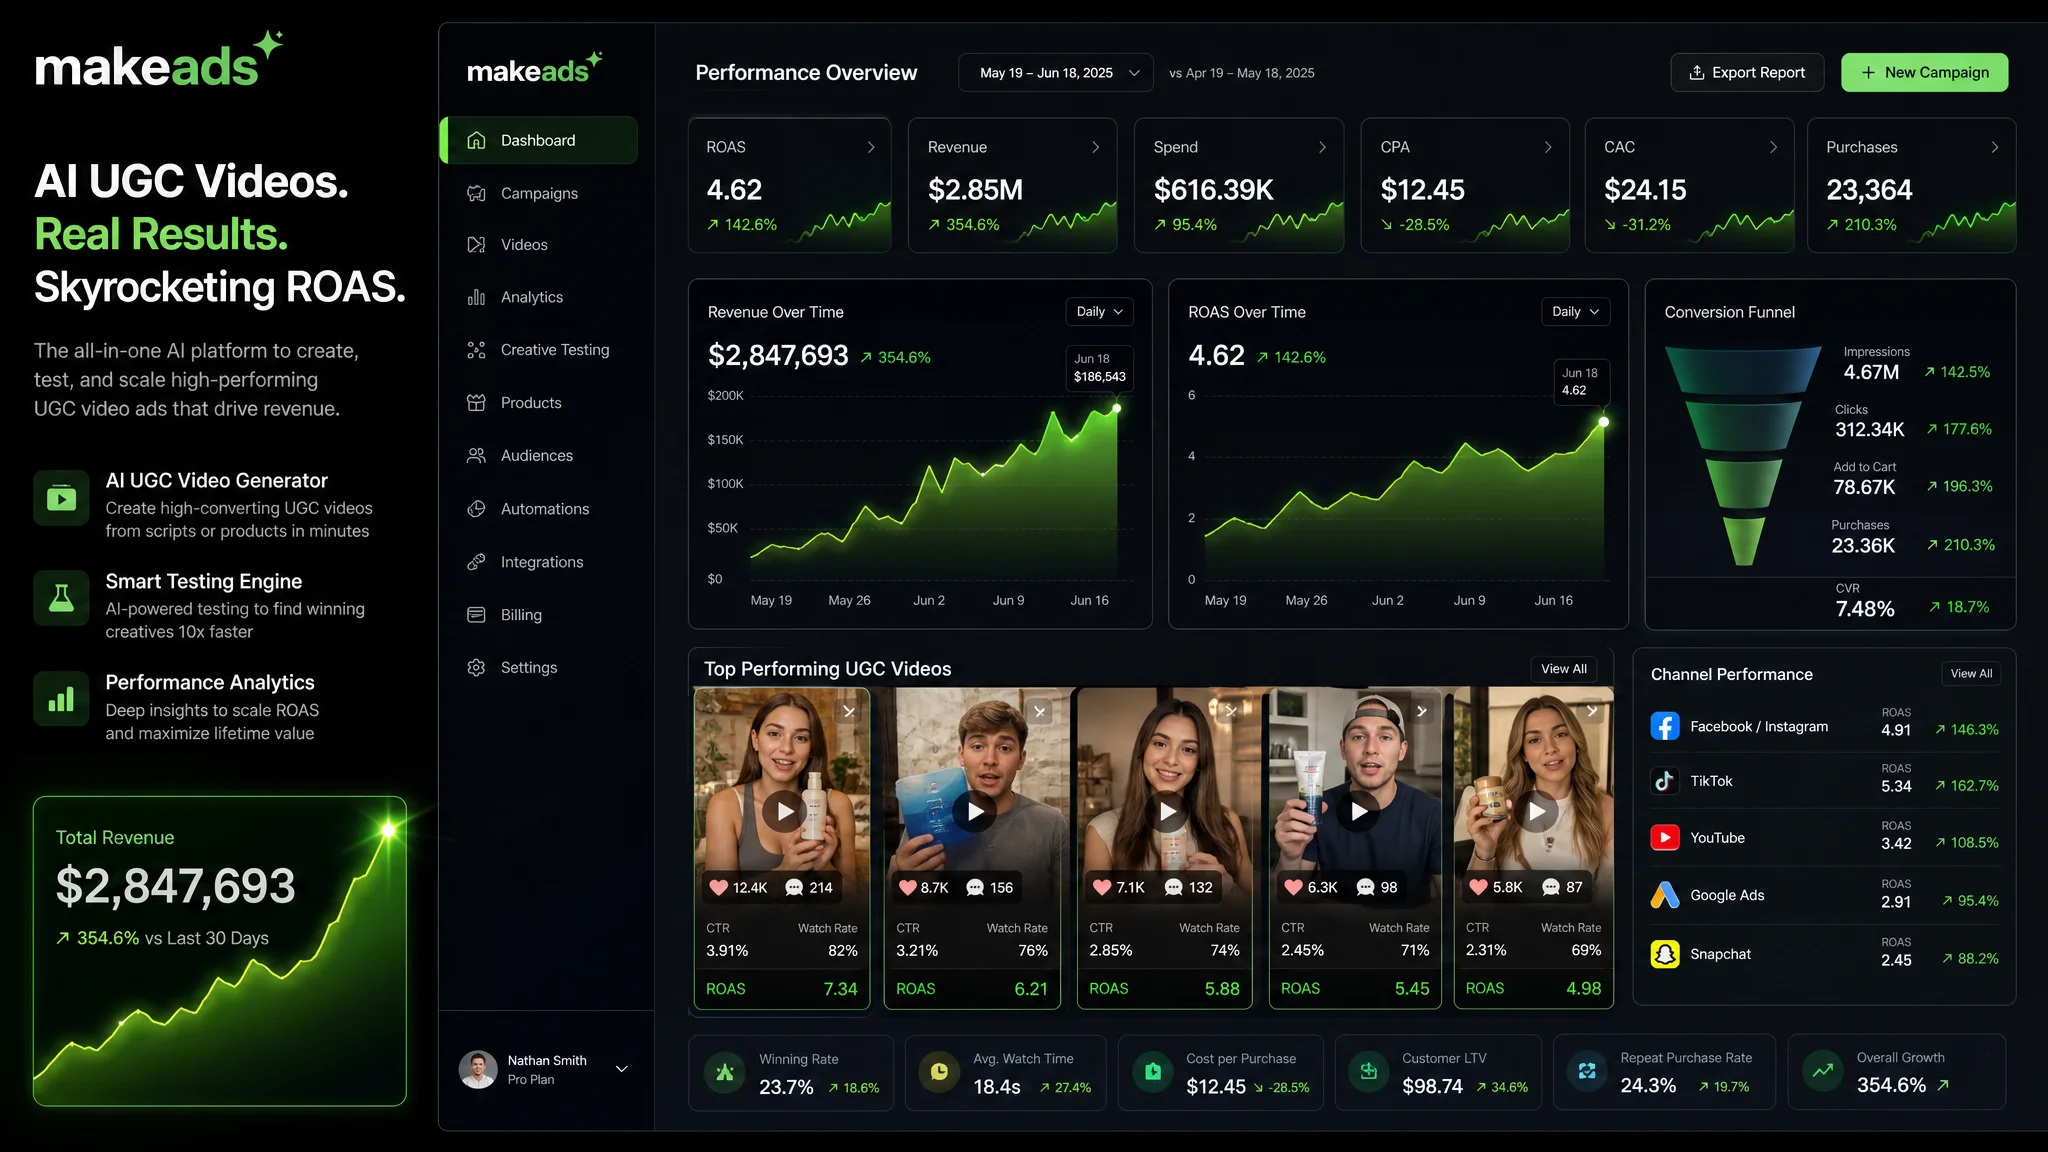Click the Export Report button

point(1747,73)
